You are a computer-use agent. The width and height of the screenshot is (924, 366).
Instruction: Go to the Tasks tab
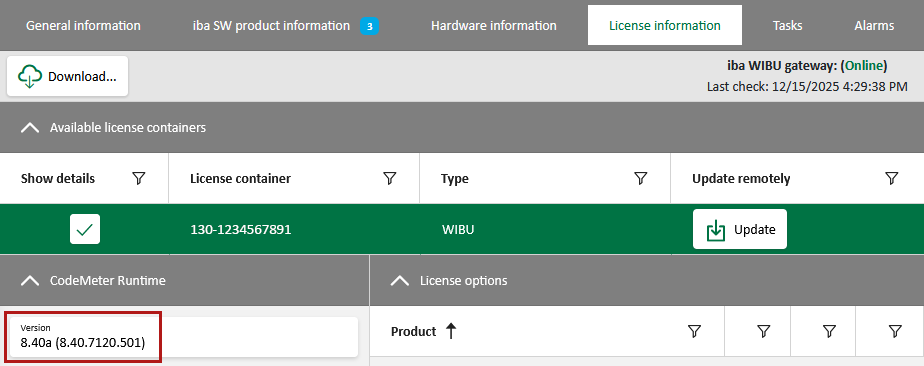click(x=787, y=25)
